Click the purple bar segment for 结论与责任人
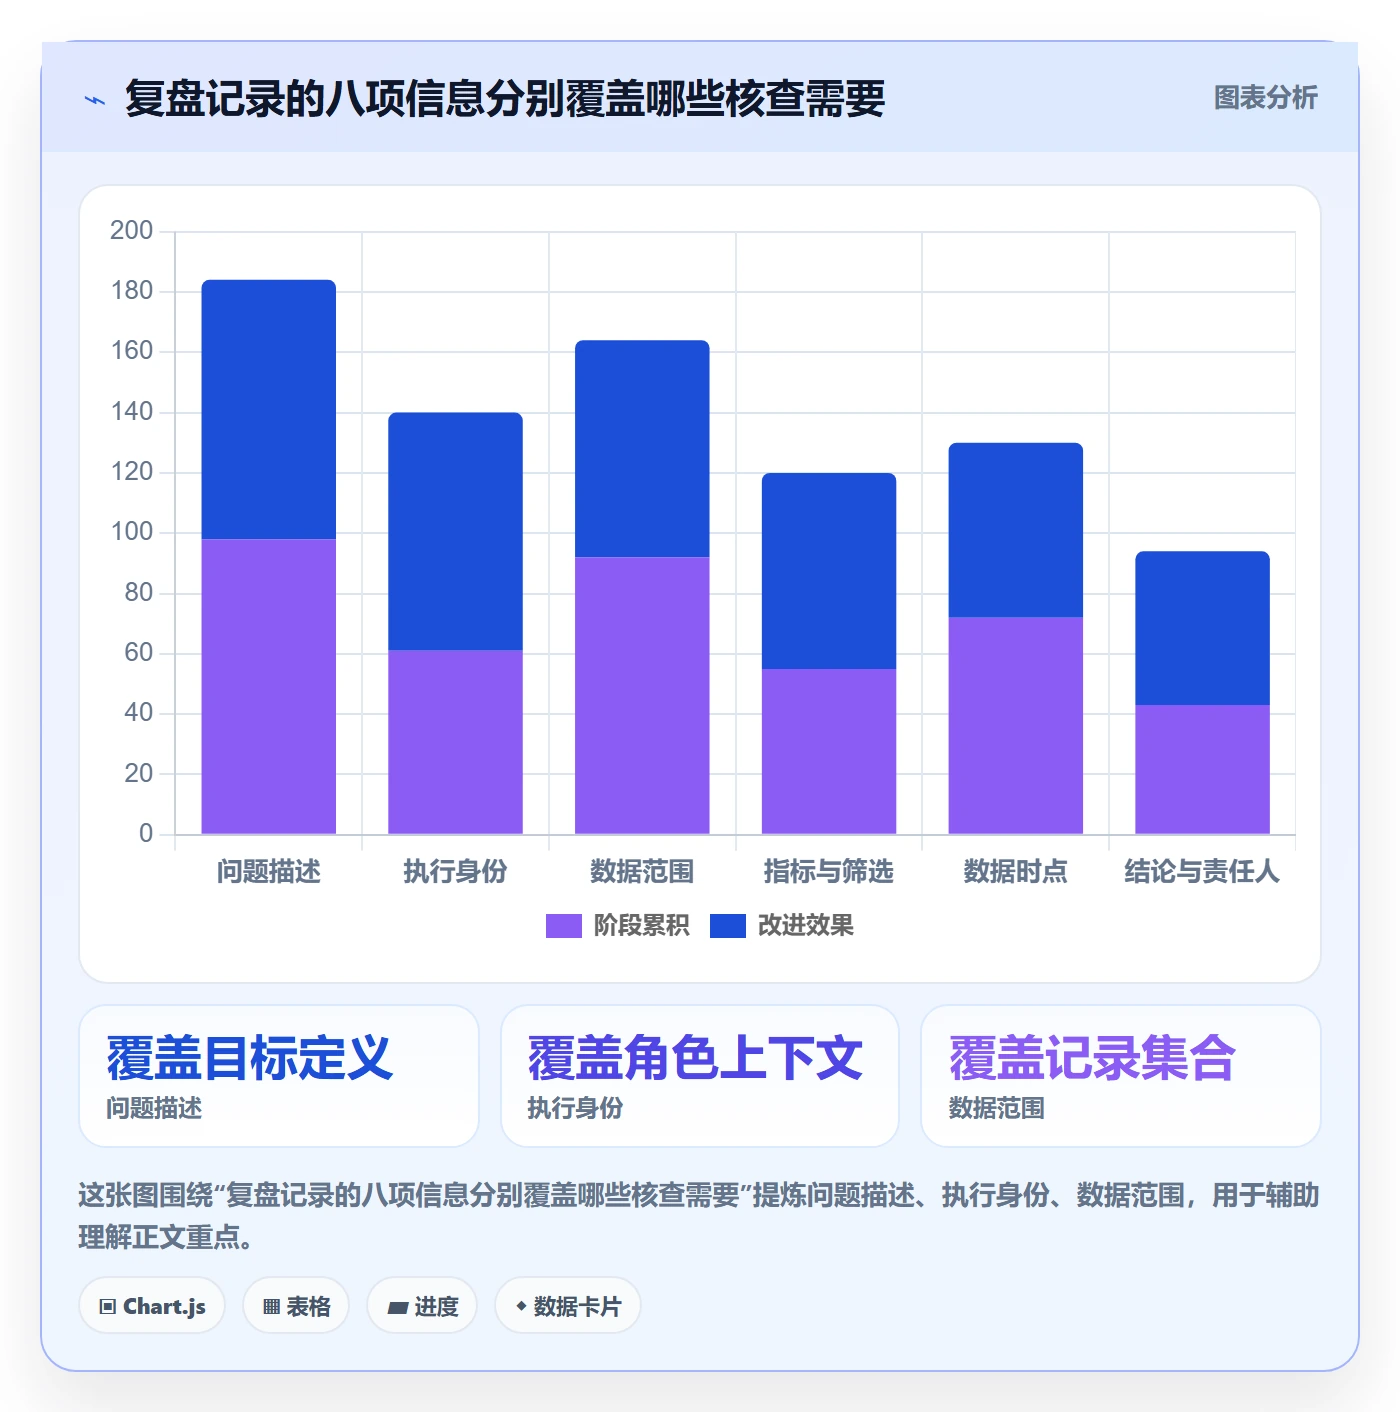The height and width of the screenshot is (1412, 1400). click(x=1202, y=770)
